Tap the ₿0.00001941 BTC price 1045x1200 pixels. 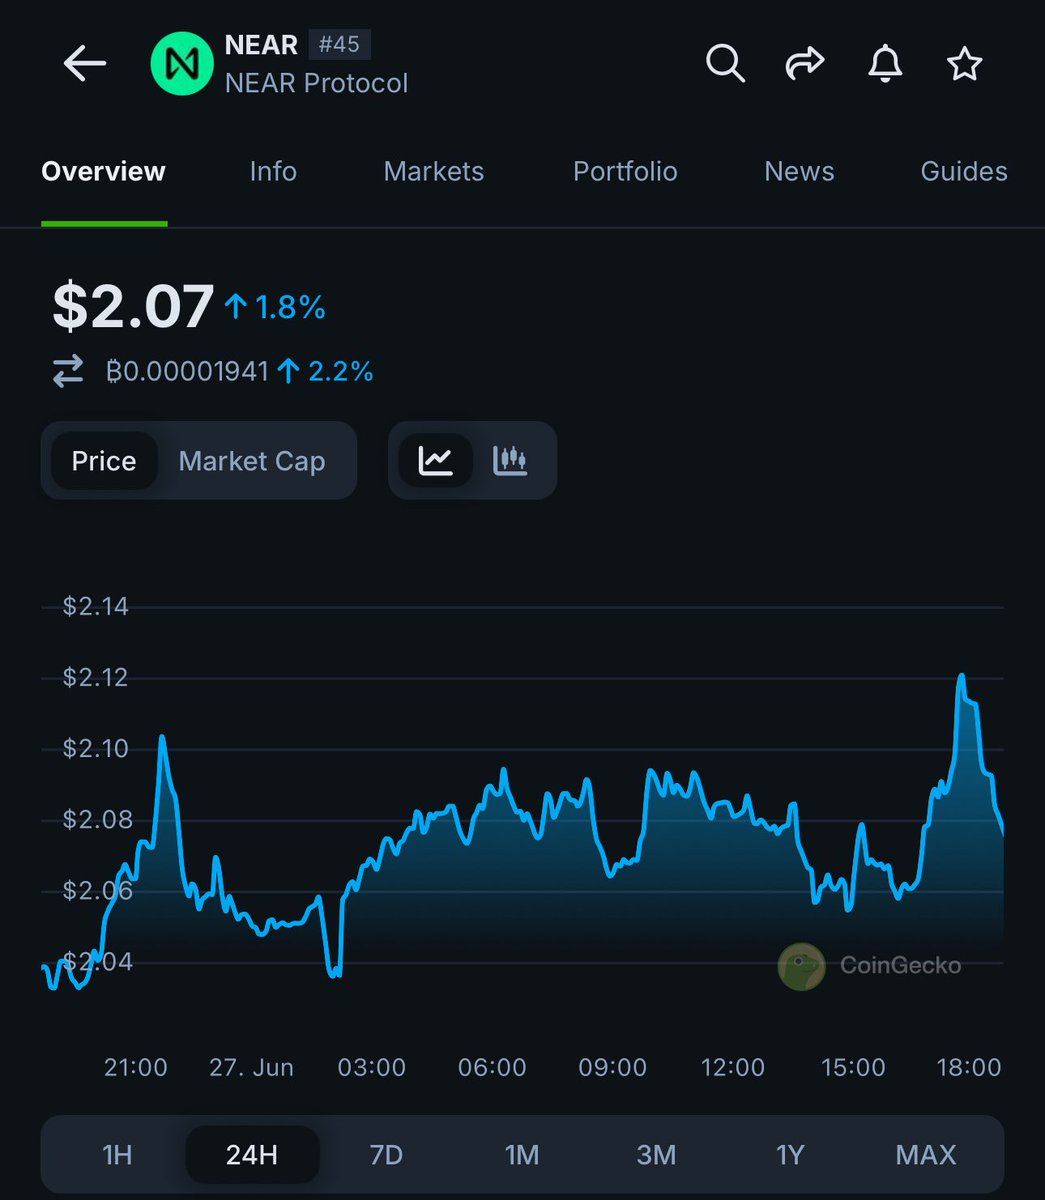(187, 372)
